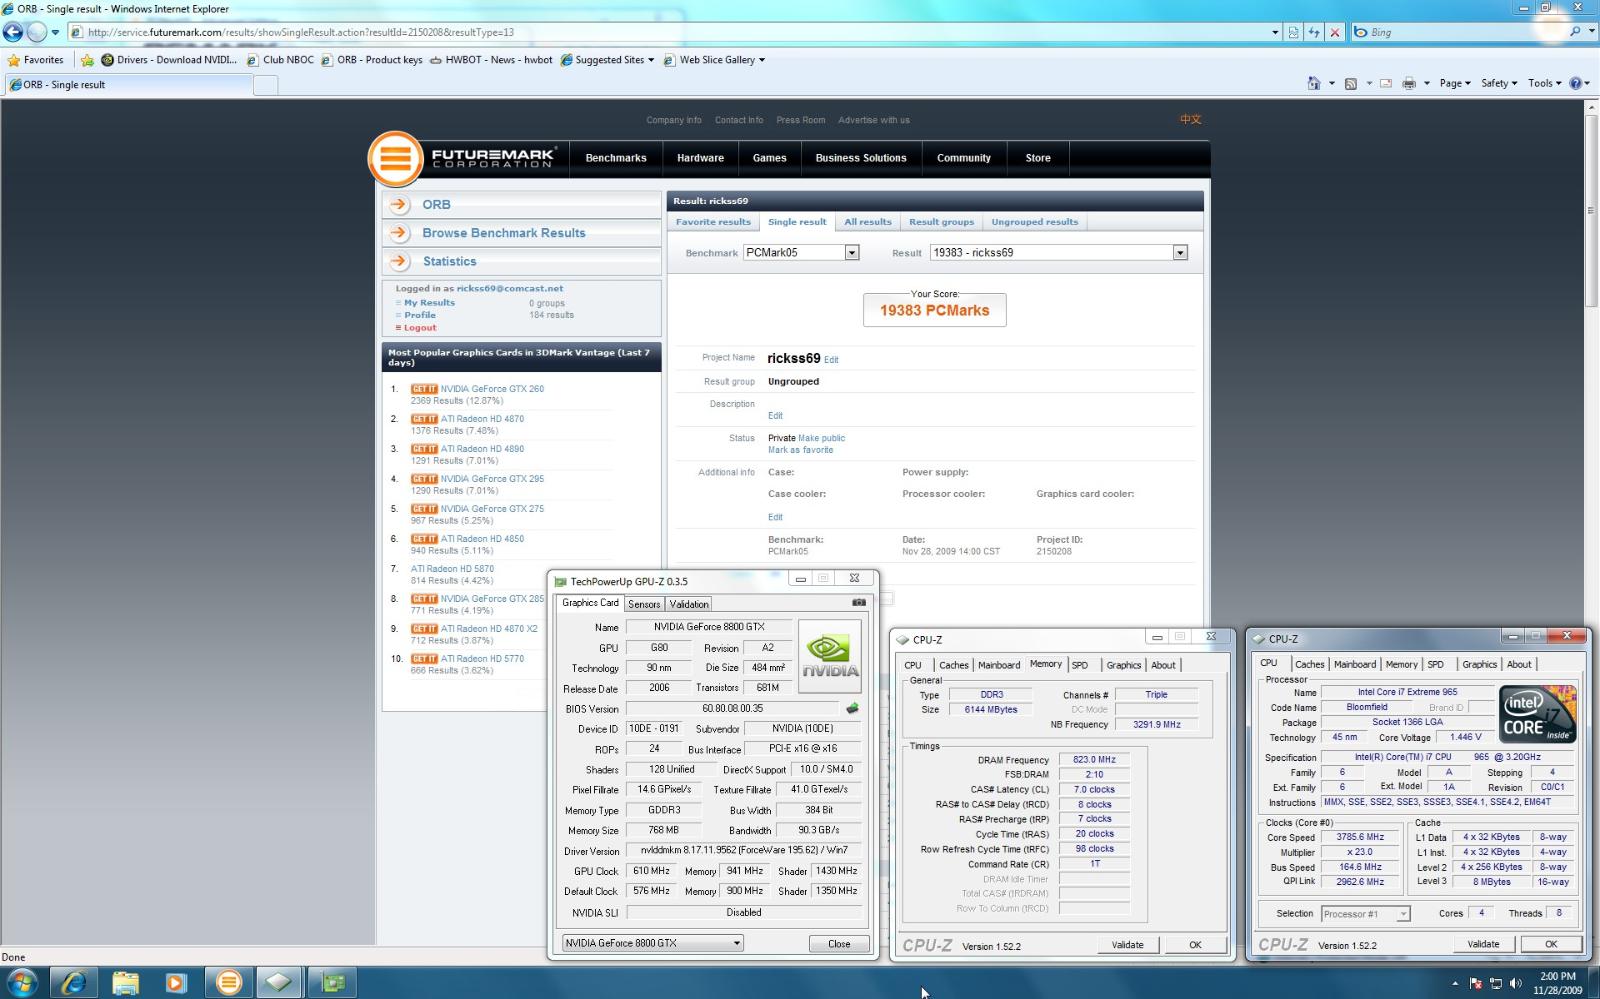Click the ATI Radeon HD 5870 entry
The width and height of the screenshot is (1600, 999).
452,569
